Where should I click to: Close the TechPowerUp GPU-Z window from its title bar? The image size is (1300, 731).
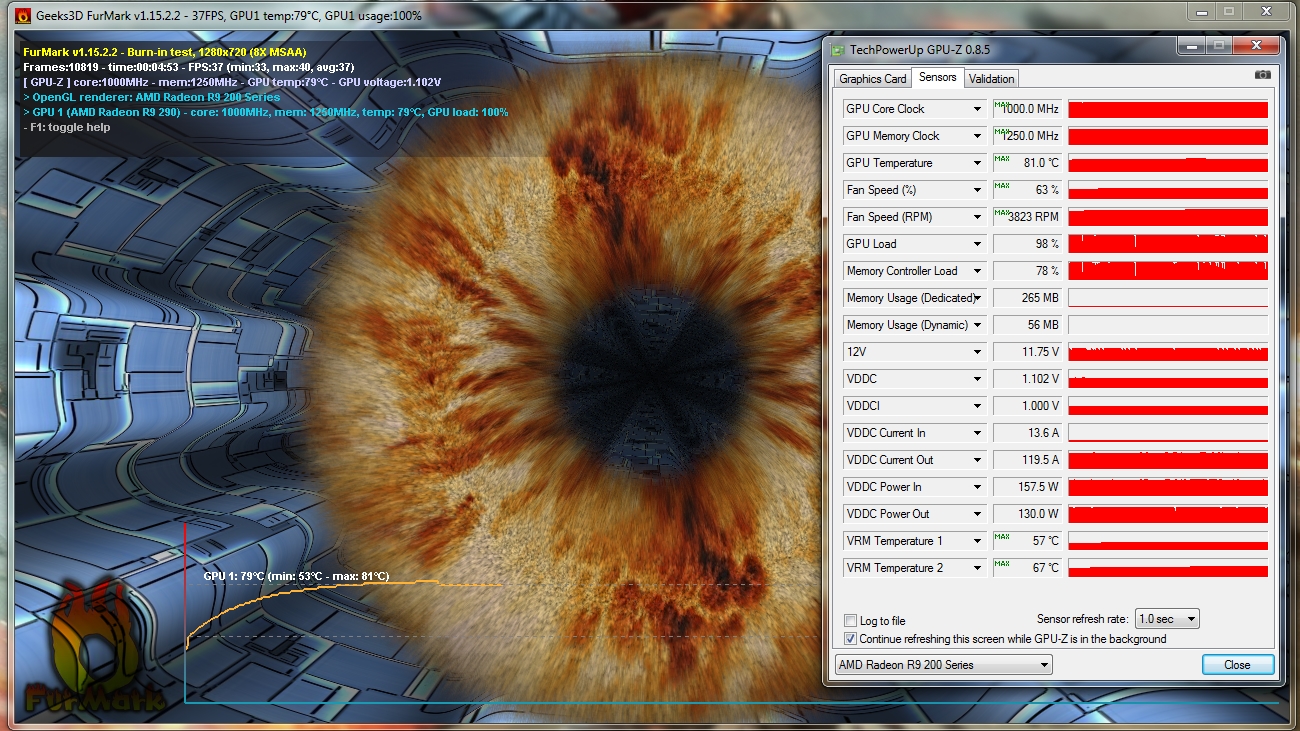[x=1254, y=46]
